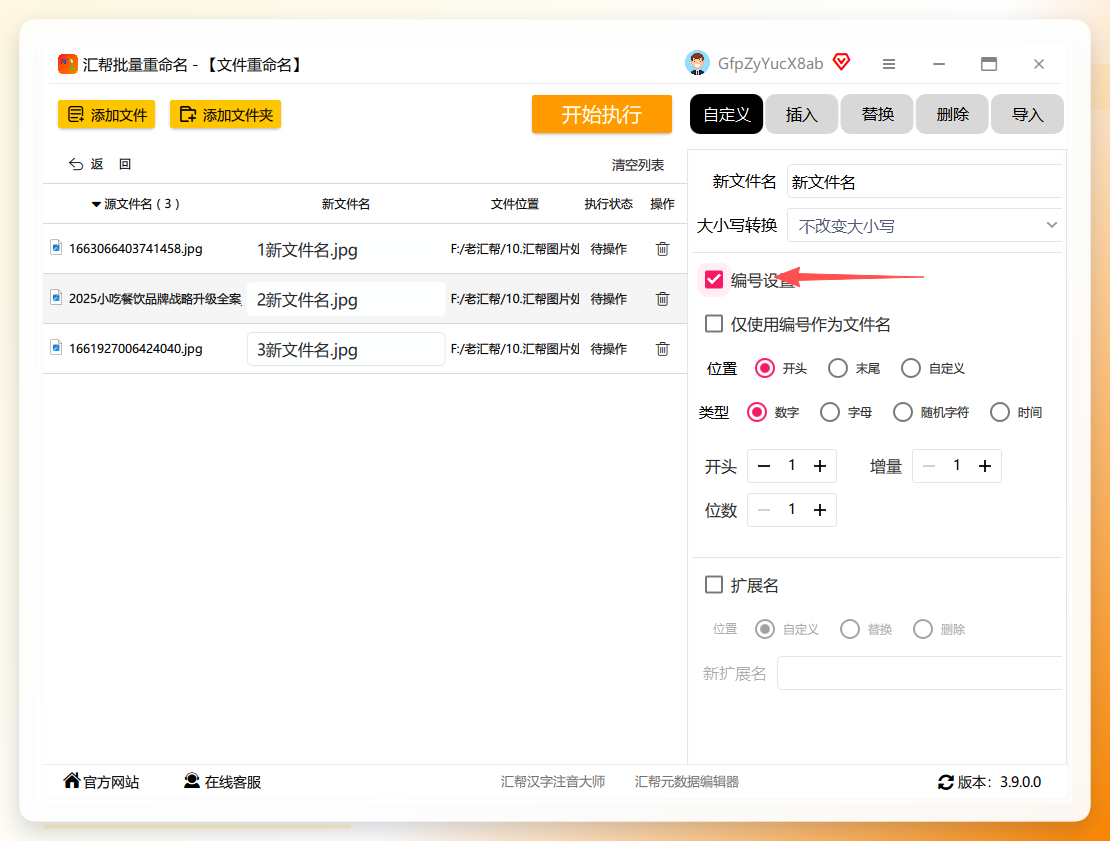Open the 汇帮元数据编辑器 link
1110x841 pixels.
pos(687,782)
